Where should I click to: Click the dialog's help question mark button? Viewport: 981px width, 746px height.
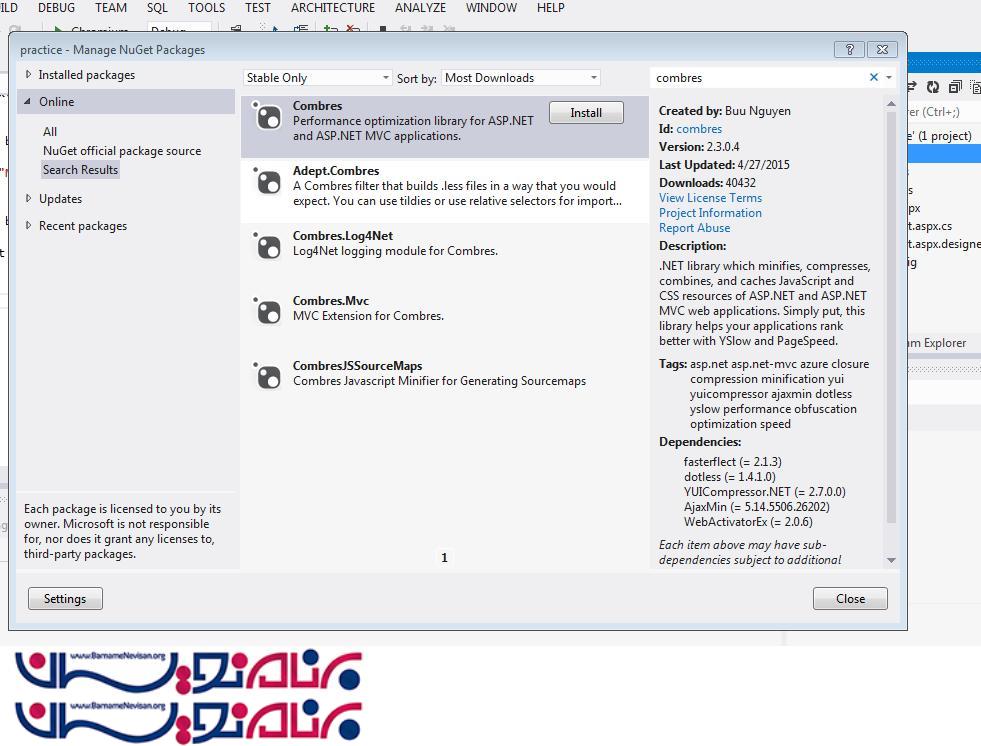[x=849, y=50]
